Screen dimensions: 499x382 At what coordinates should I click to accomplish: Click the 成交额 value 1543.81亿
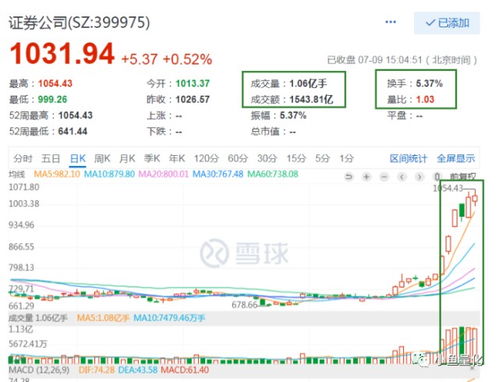[311, 99]
